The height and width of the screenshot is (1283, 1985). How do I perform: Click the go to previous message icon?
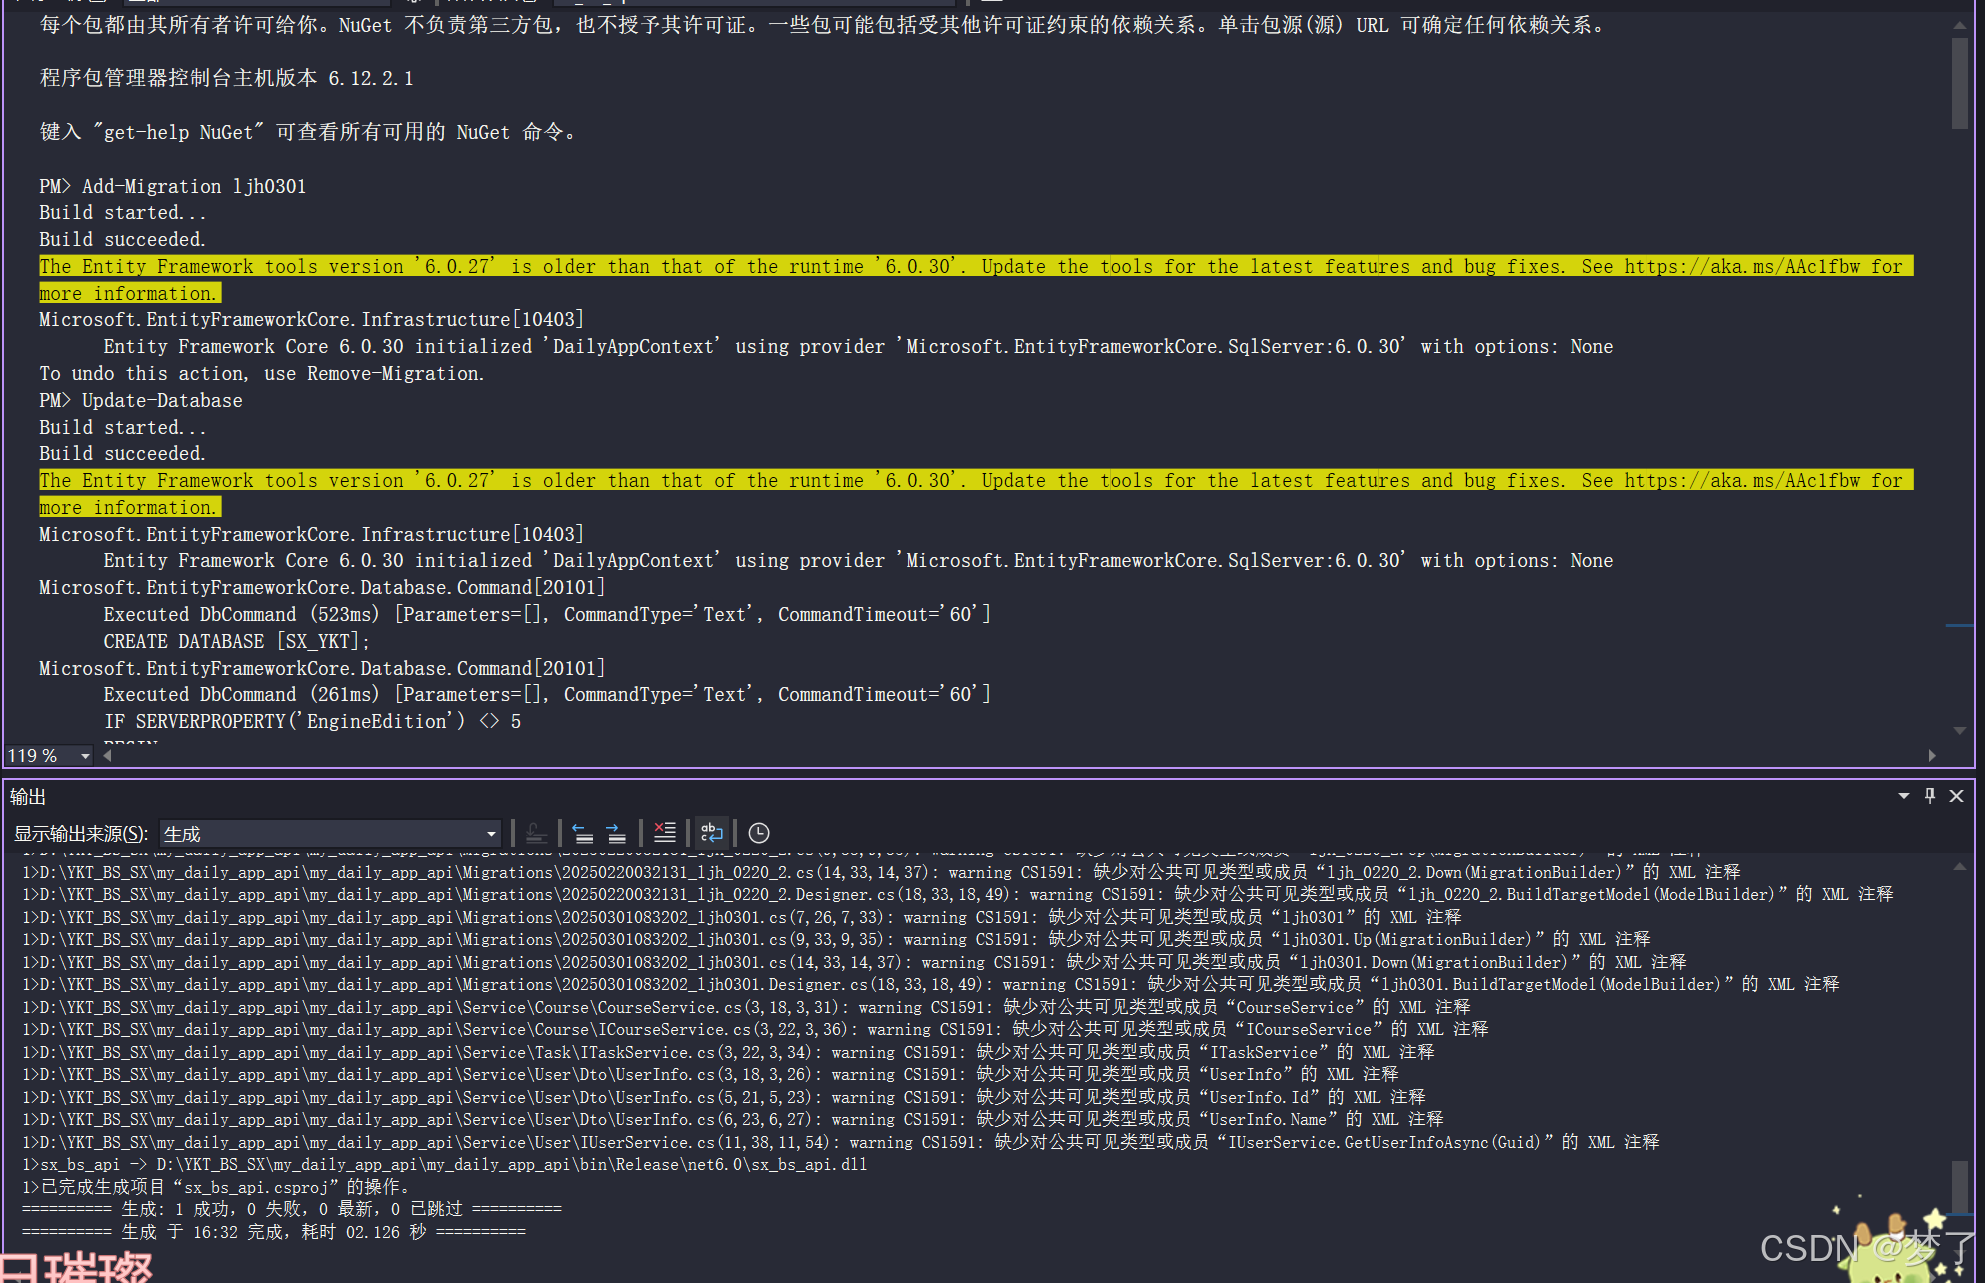tap(583, 833)
